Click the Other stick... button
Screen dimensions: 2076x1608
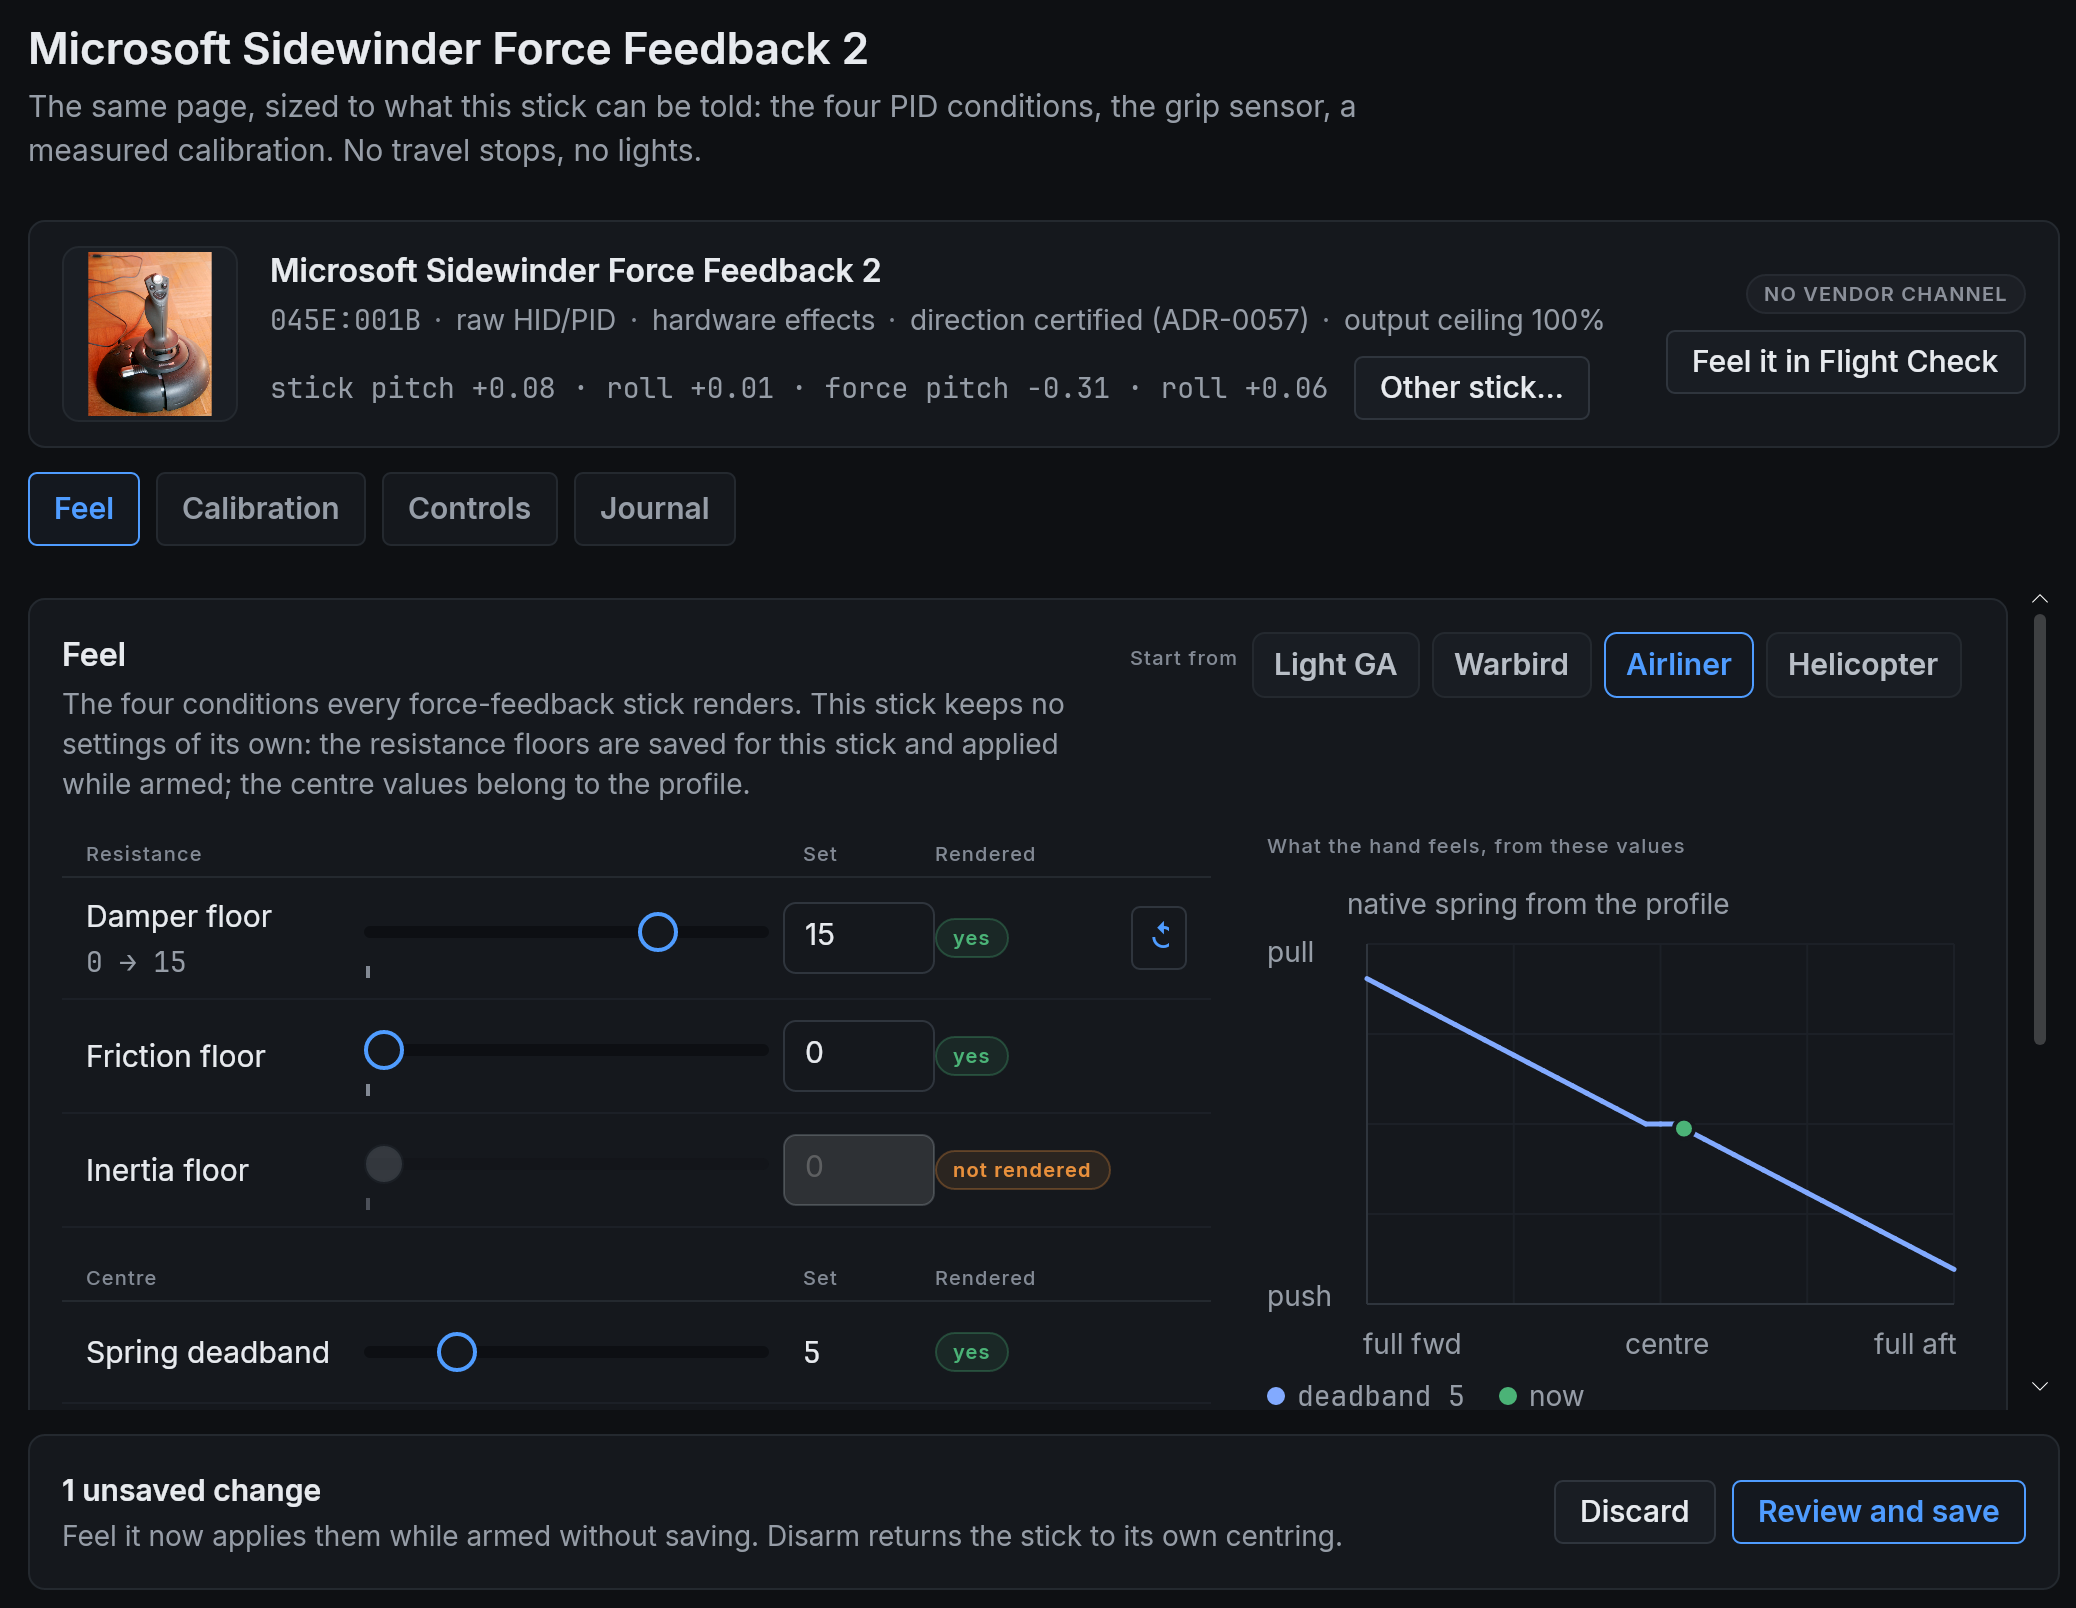pyautogui.click(x=1471, y=387)
